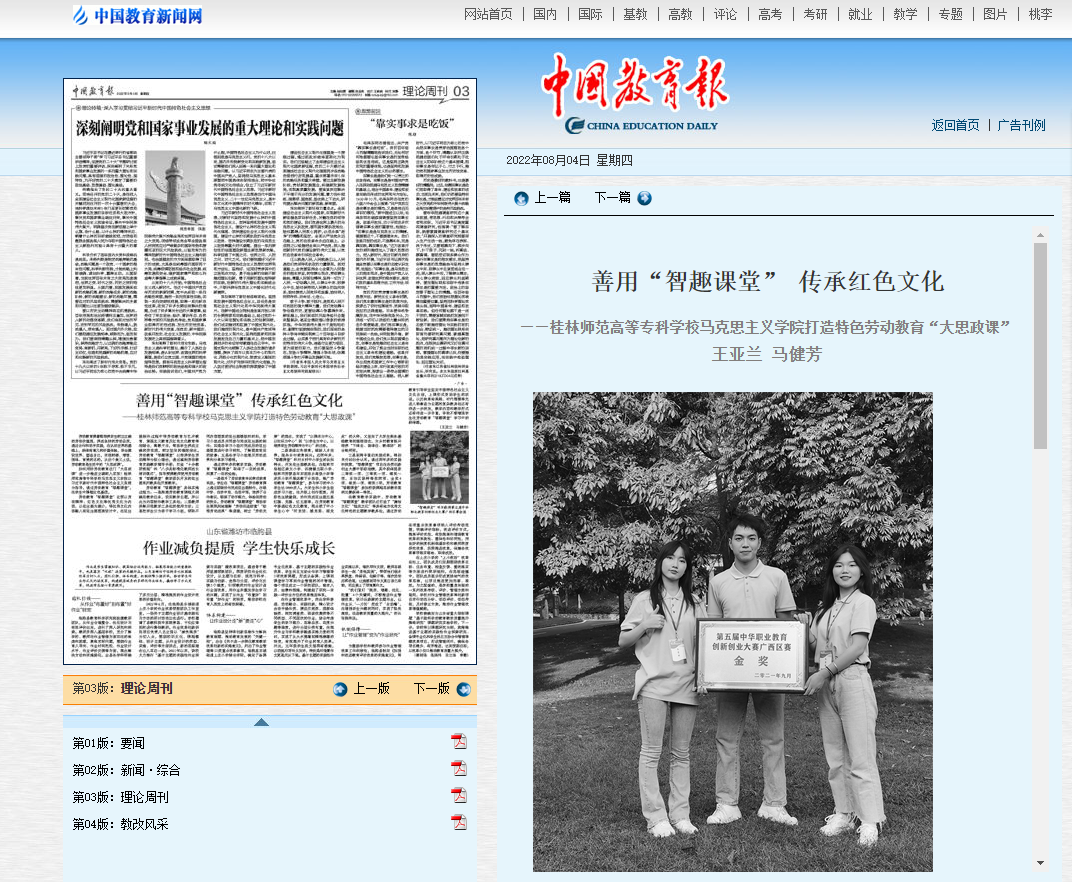The image size is (1072, 882).
Task: Open 第04版:教改风采 page
Action: tap(120, 825)
